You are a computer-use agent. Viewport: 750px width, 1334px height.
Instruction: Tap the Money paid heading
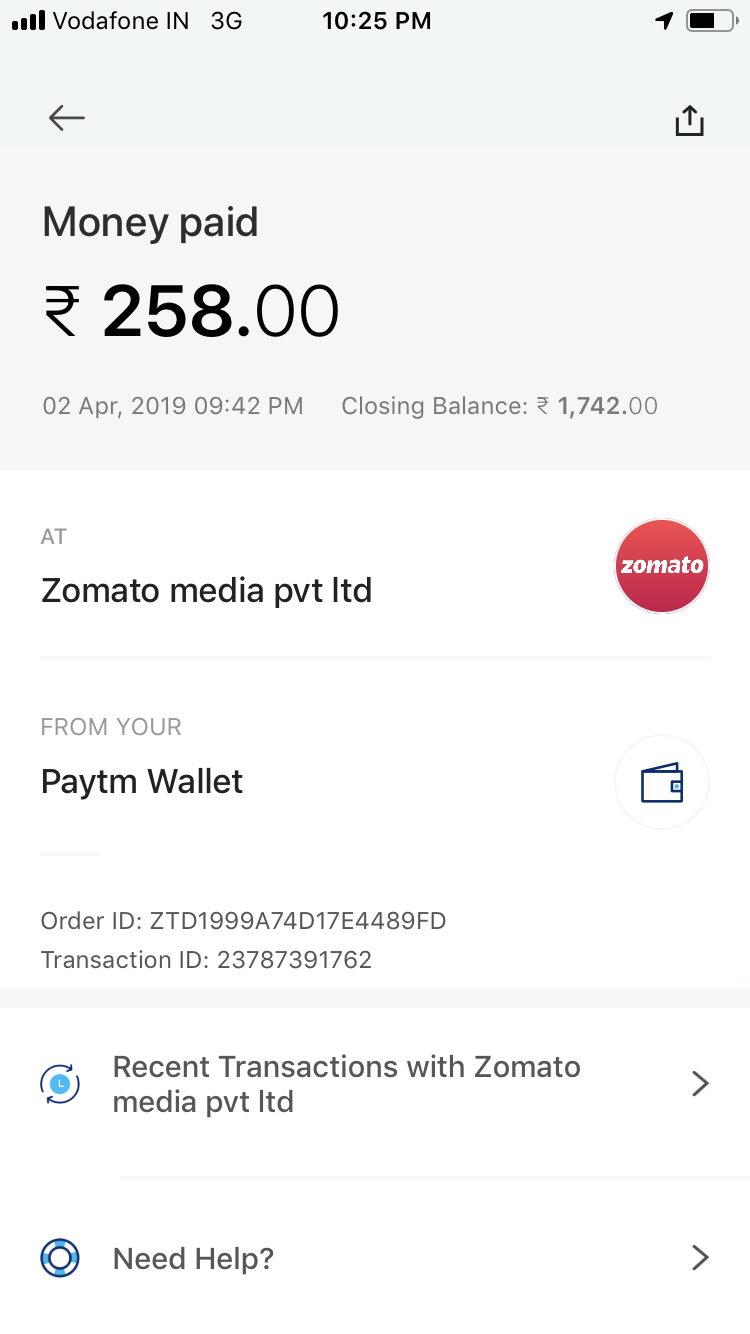(x=150, y=222)
